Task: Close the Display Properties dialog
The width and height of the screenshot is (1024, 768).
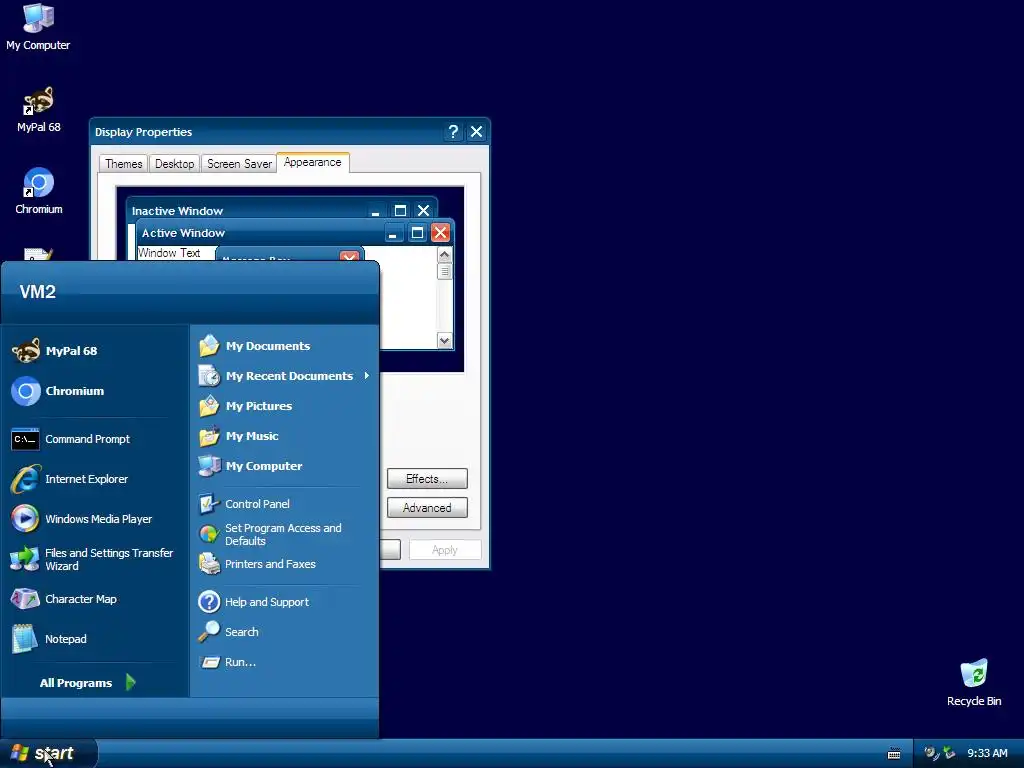Action: tap(477, 132)
